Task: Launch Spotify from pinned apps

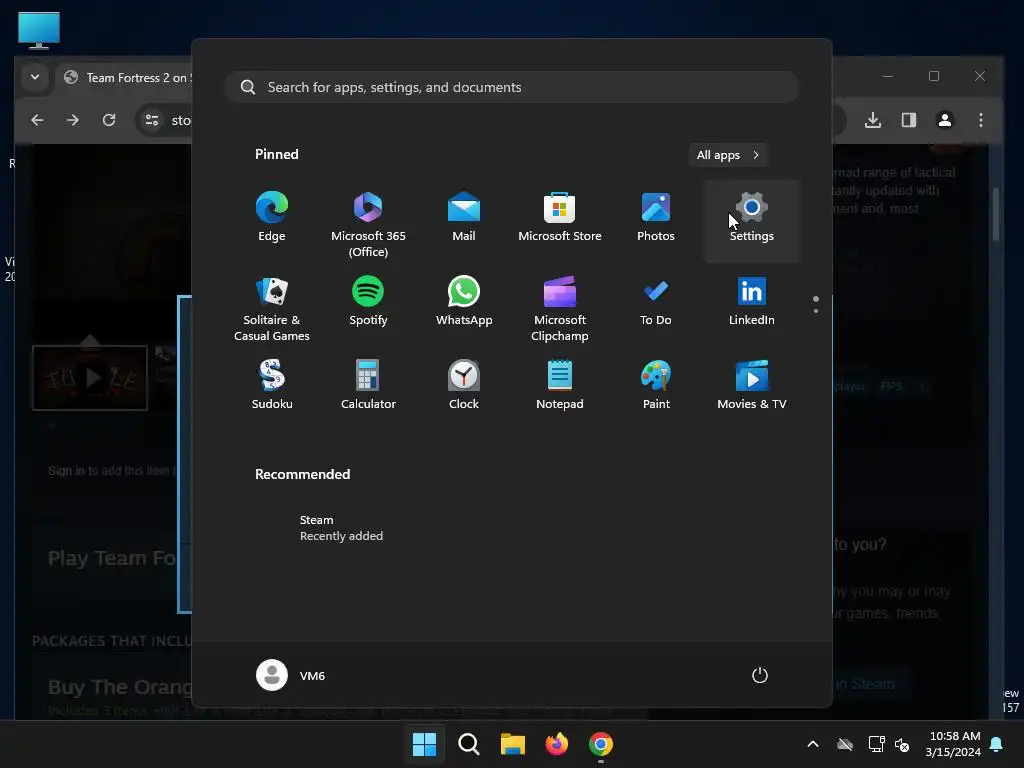Action: point(368,302)
